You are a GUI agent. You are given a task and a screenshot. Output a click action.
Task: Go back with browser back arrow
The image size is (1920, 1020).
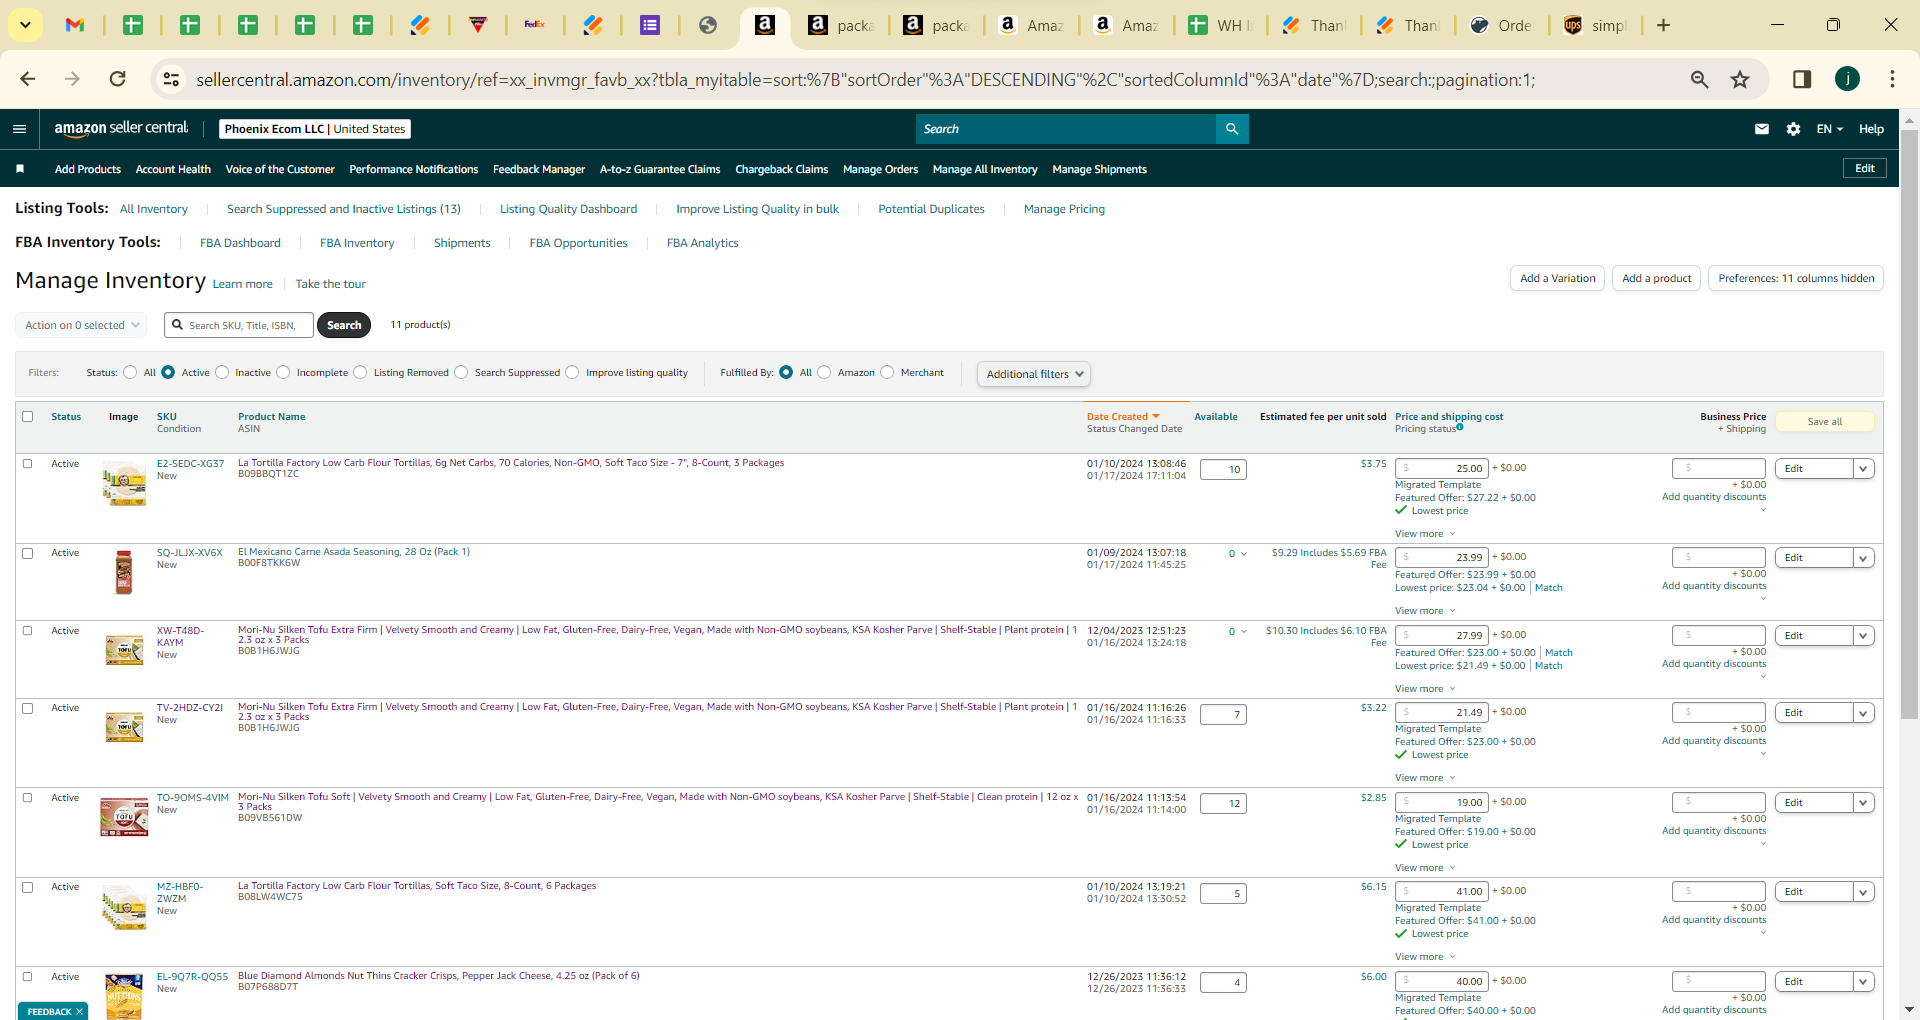click(28, 79)
